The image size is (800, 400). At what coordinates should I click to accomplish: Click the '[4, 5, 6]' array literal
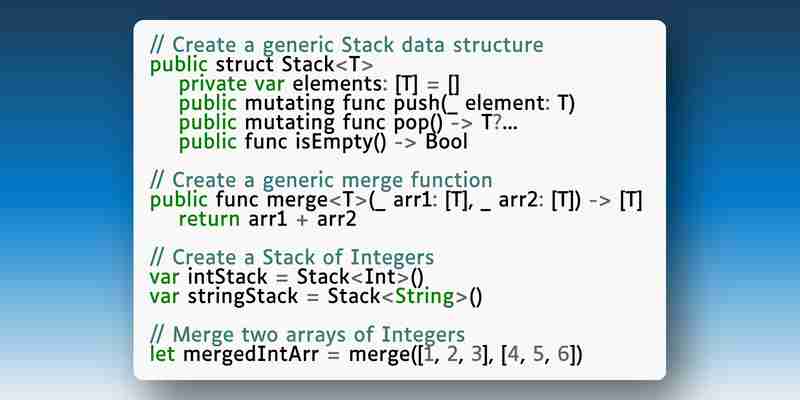click(541, 355)
